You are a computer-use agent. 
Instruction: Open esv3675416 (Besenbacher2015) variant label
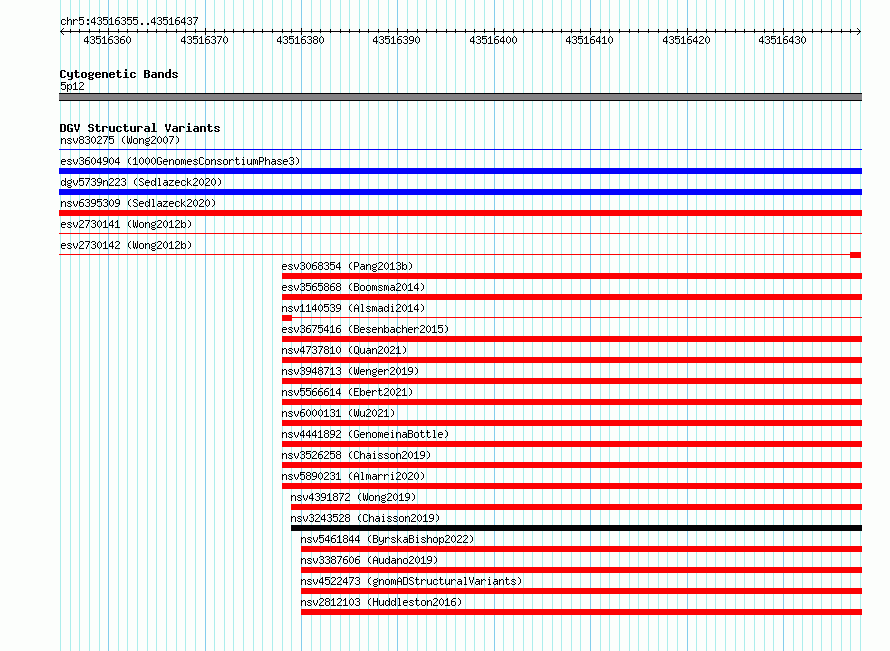coord(365,329)
